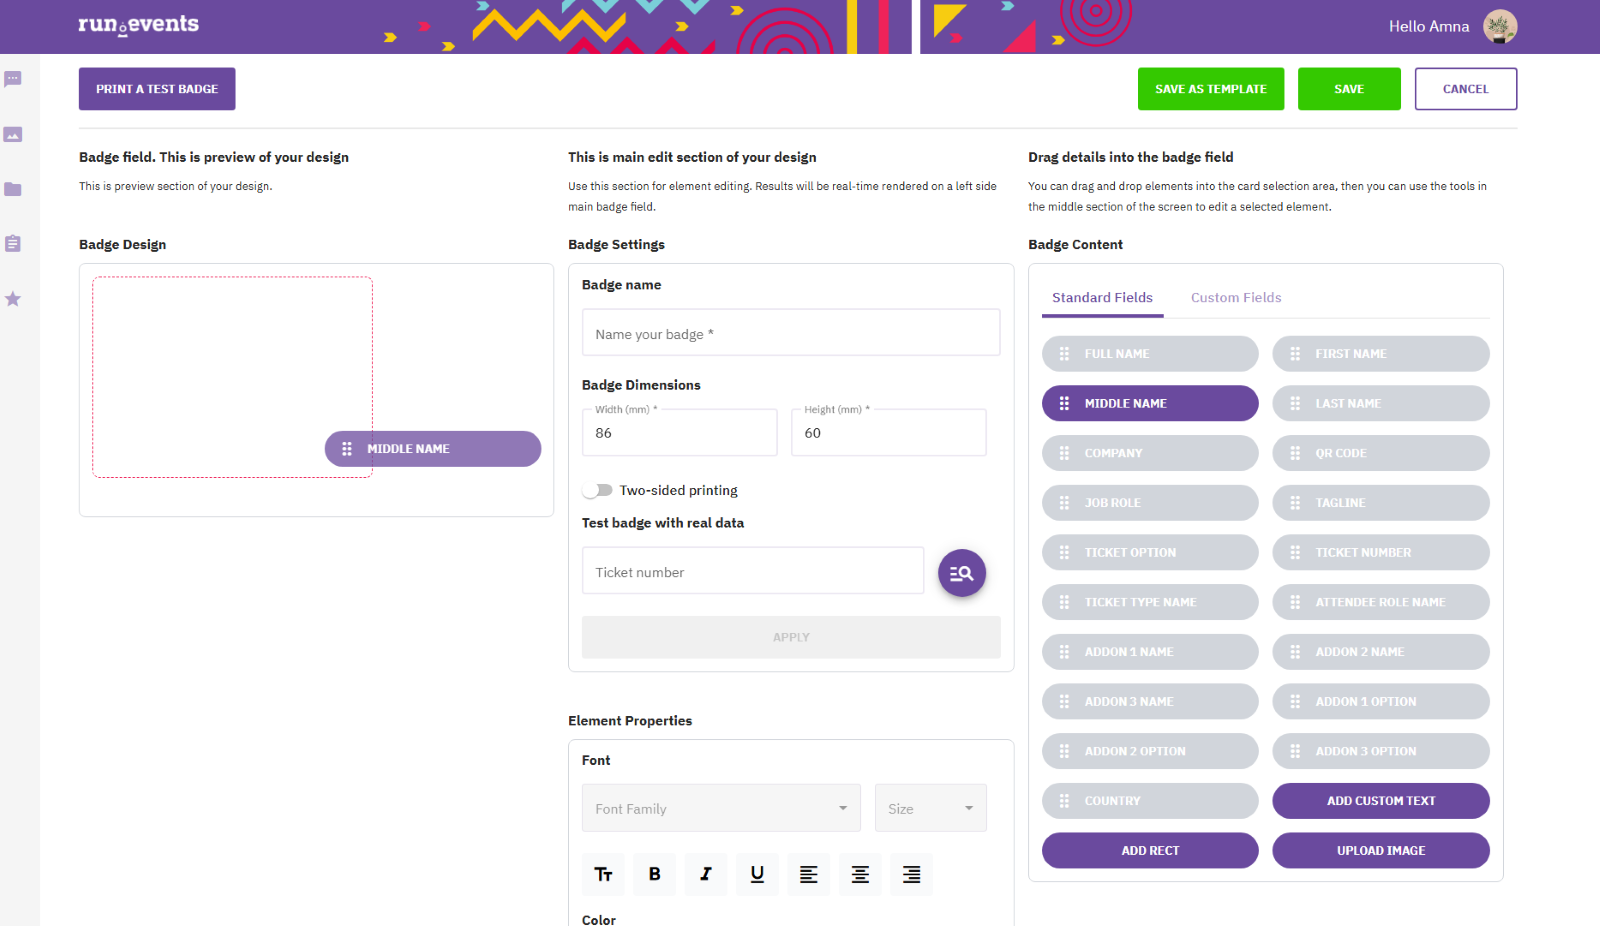Expand the font Size dropdown
Viewport: 1600px width, 926px height.
point(931,808)
